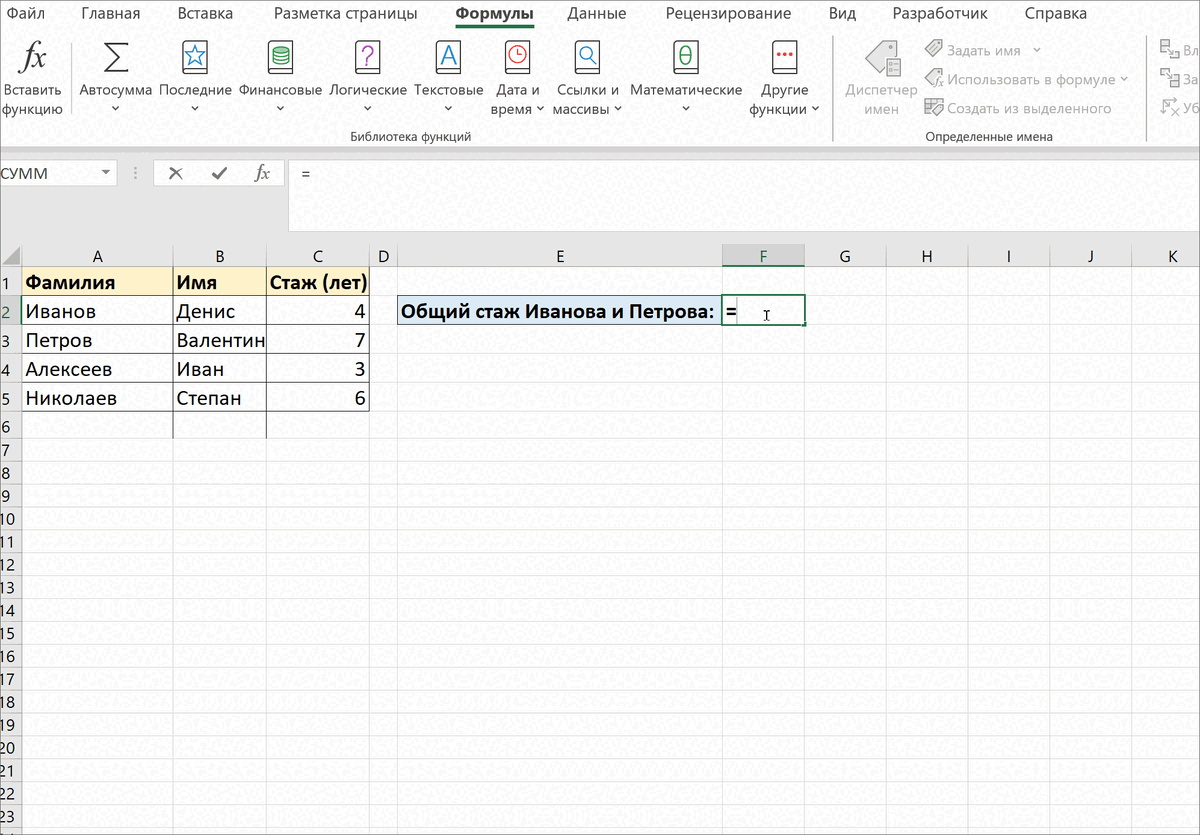Switch to the Вставка tab

(205, 14)
